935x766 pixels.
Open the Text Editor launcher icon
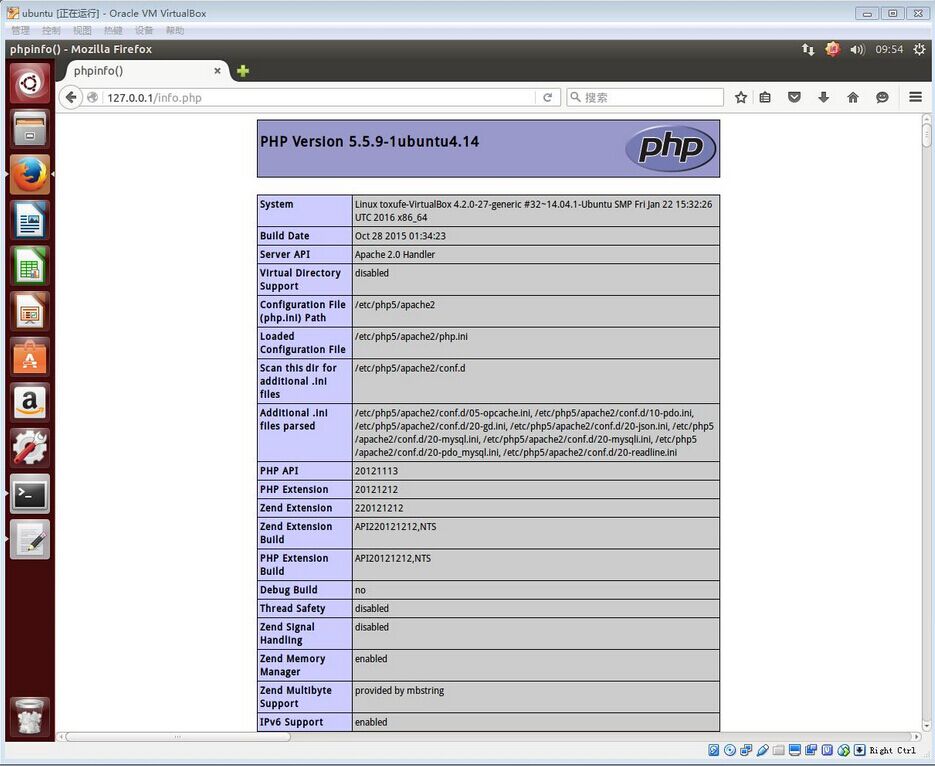tap(29, 539)
